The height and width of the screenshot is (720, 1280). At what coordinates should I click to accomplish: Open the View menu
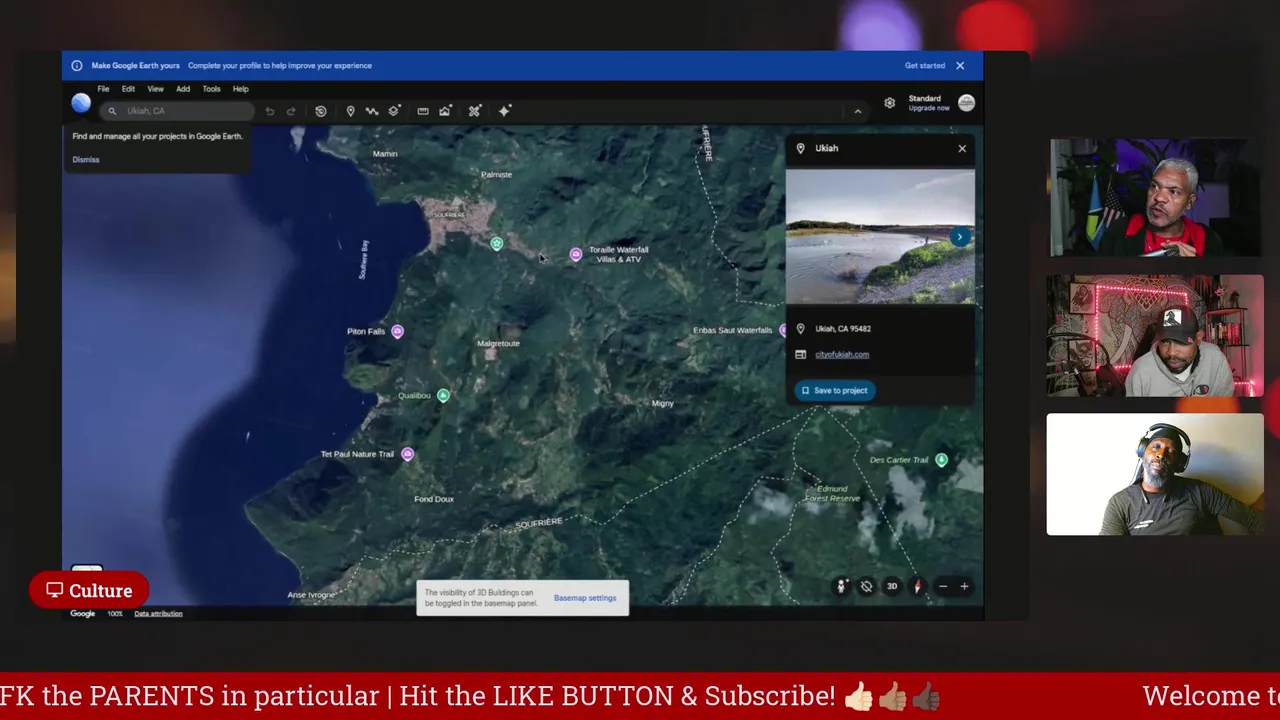click(x=155, y=89)
